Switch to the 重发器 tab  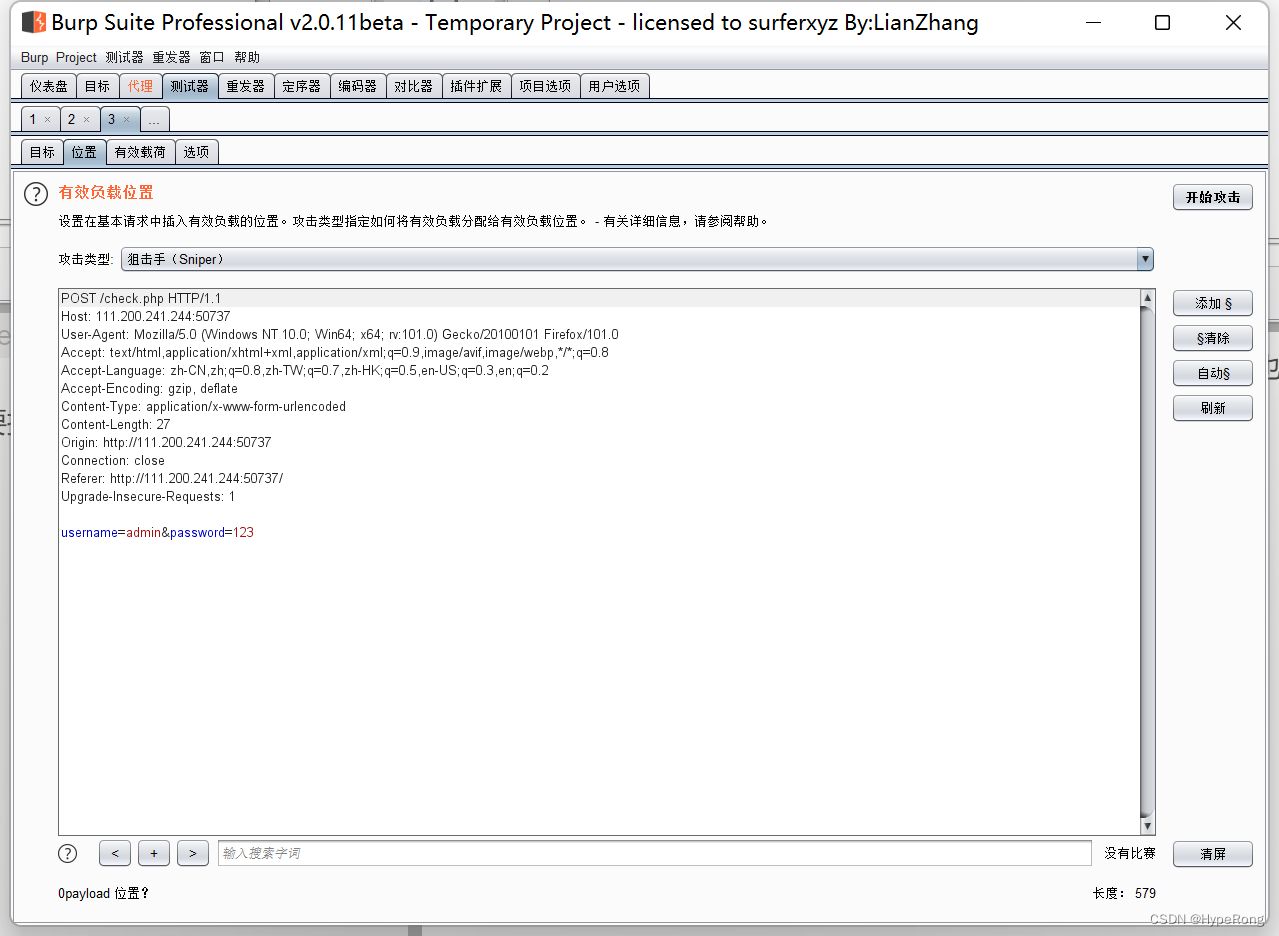coord(246,86)
